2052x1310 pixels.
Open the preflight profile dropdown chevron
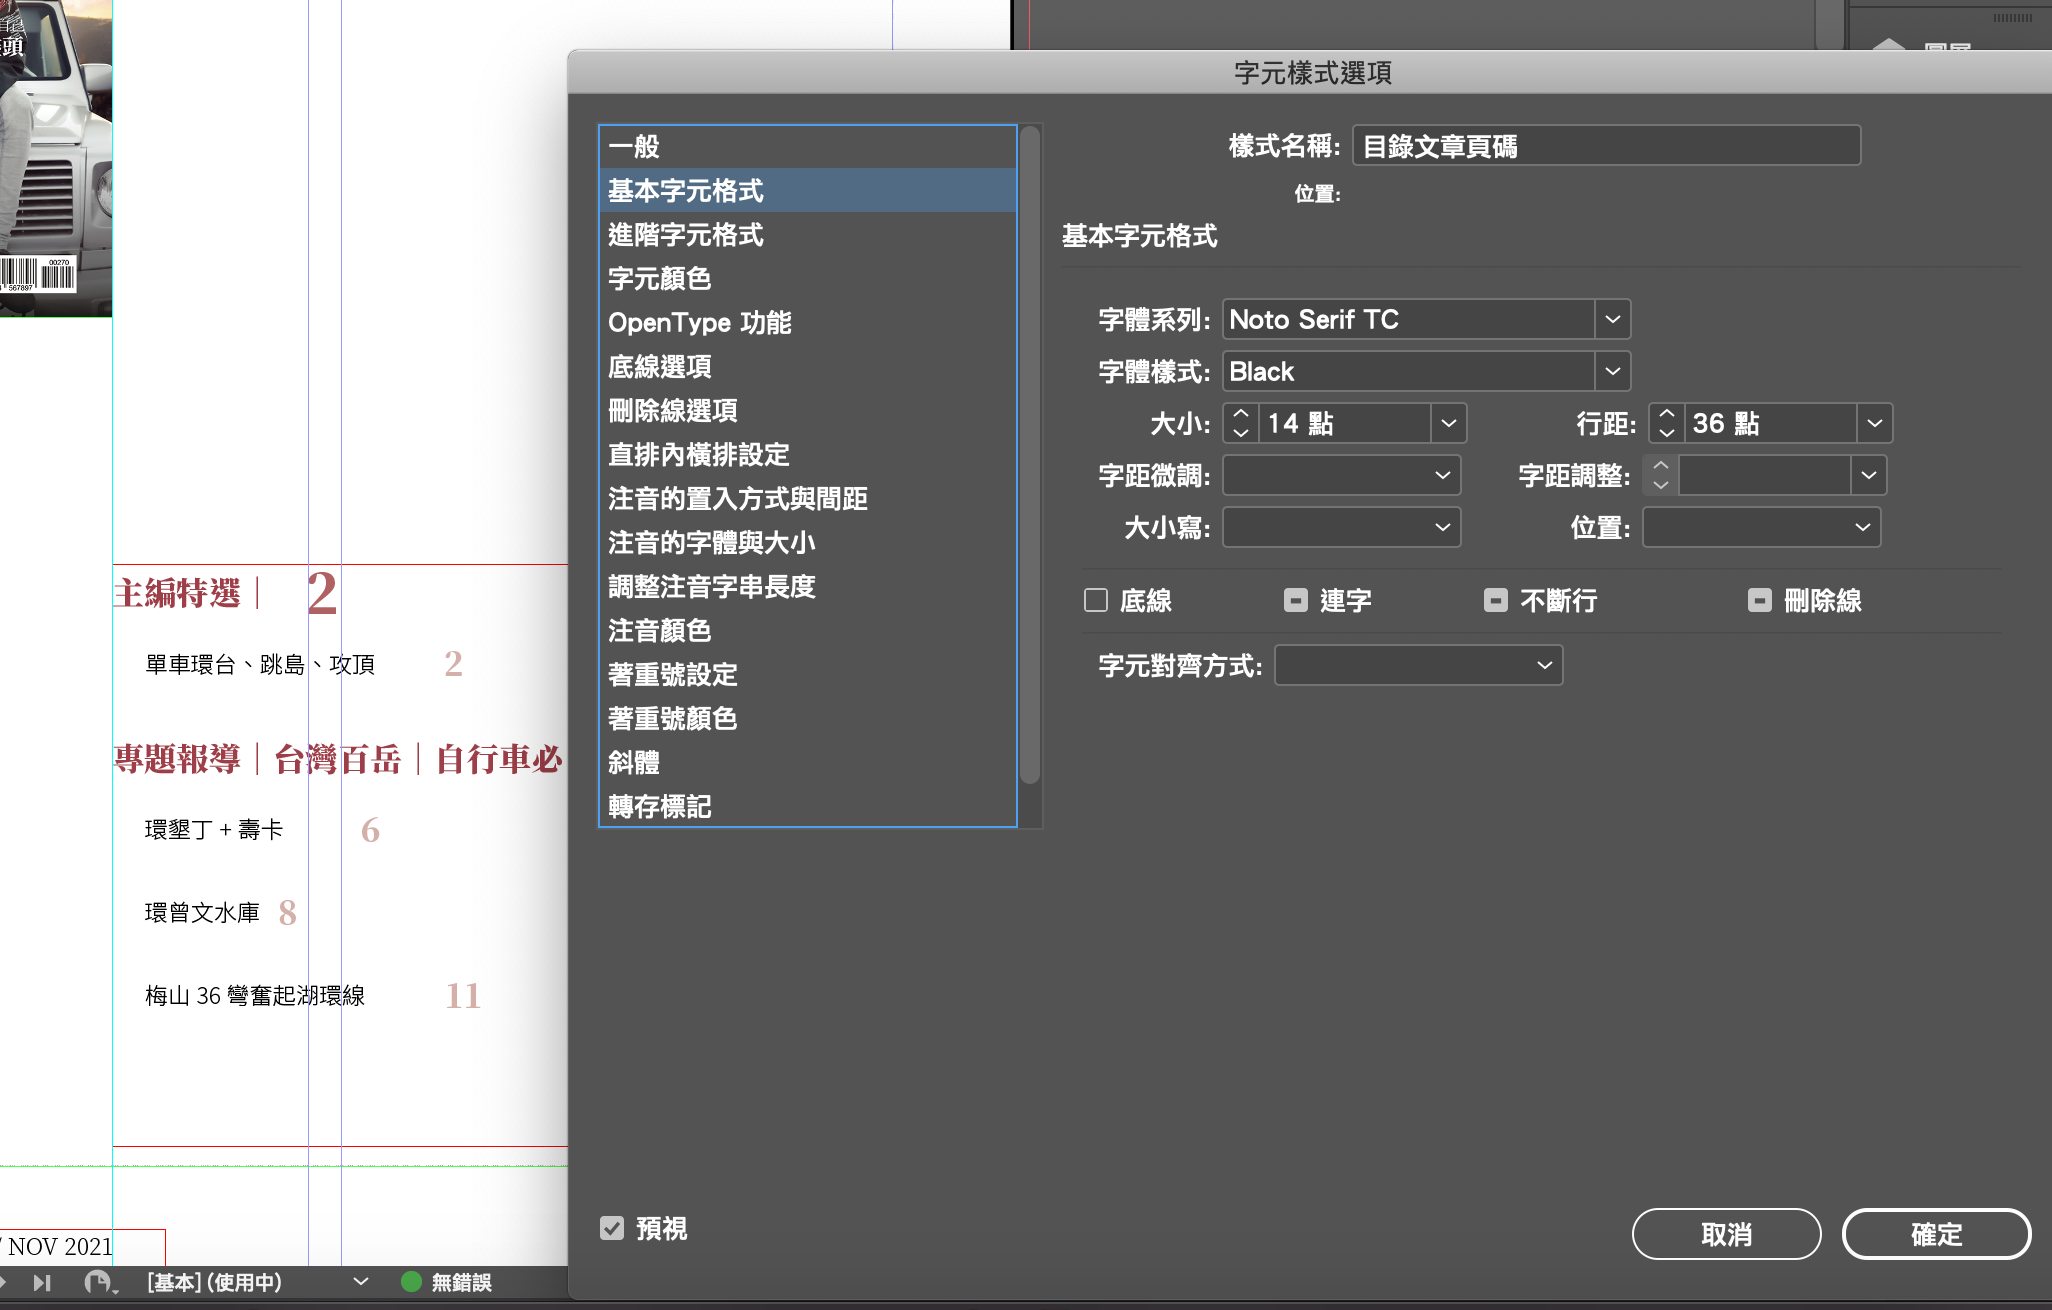click(361, 1282)
